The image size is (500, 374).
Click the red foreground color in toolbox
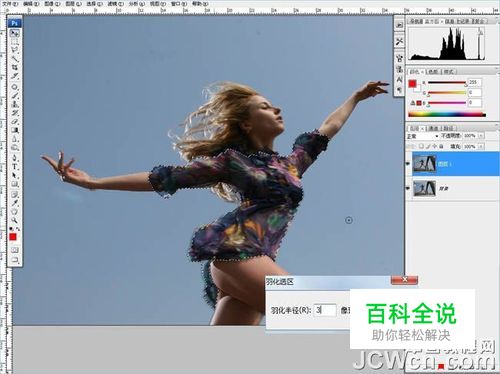[13, 237]
